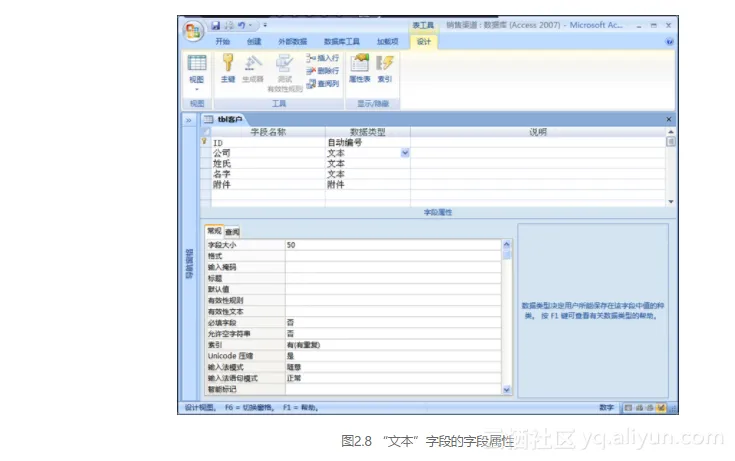The width and height of the screenshot is (735, 461).
Task: Click the 允许空字符串 property value
Action: pyautogui.click(x=393, y=334)
